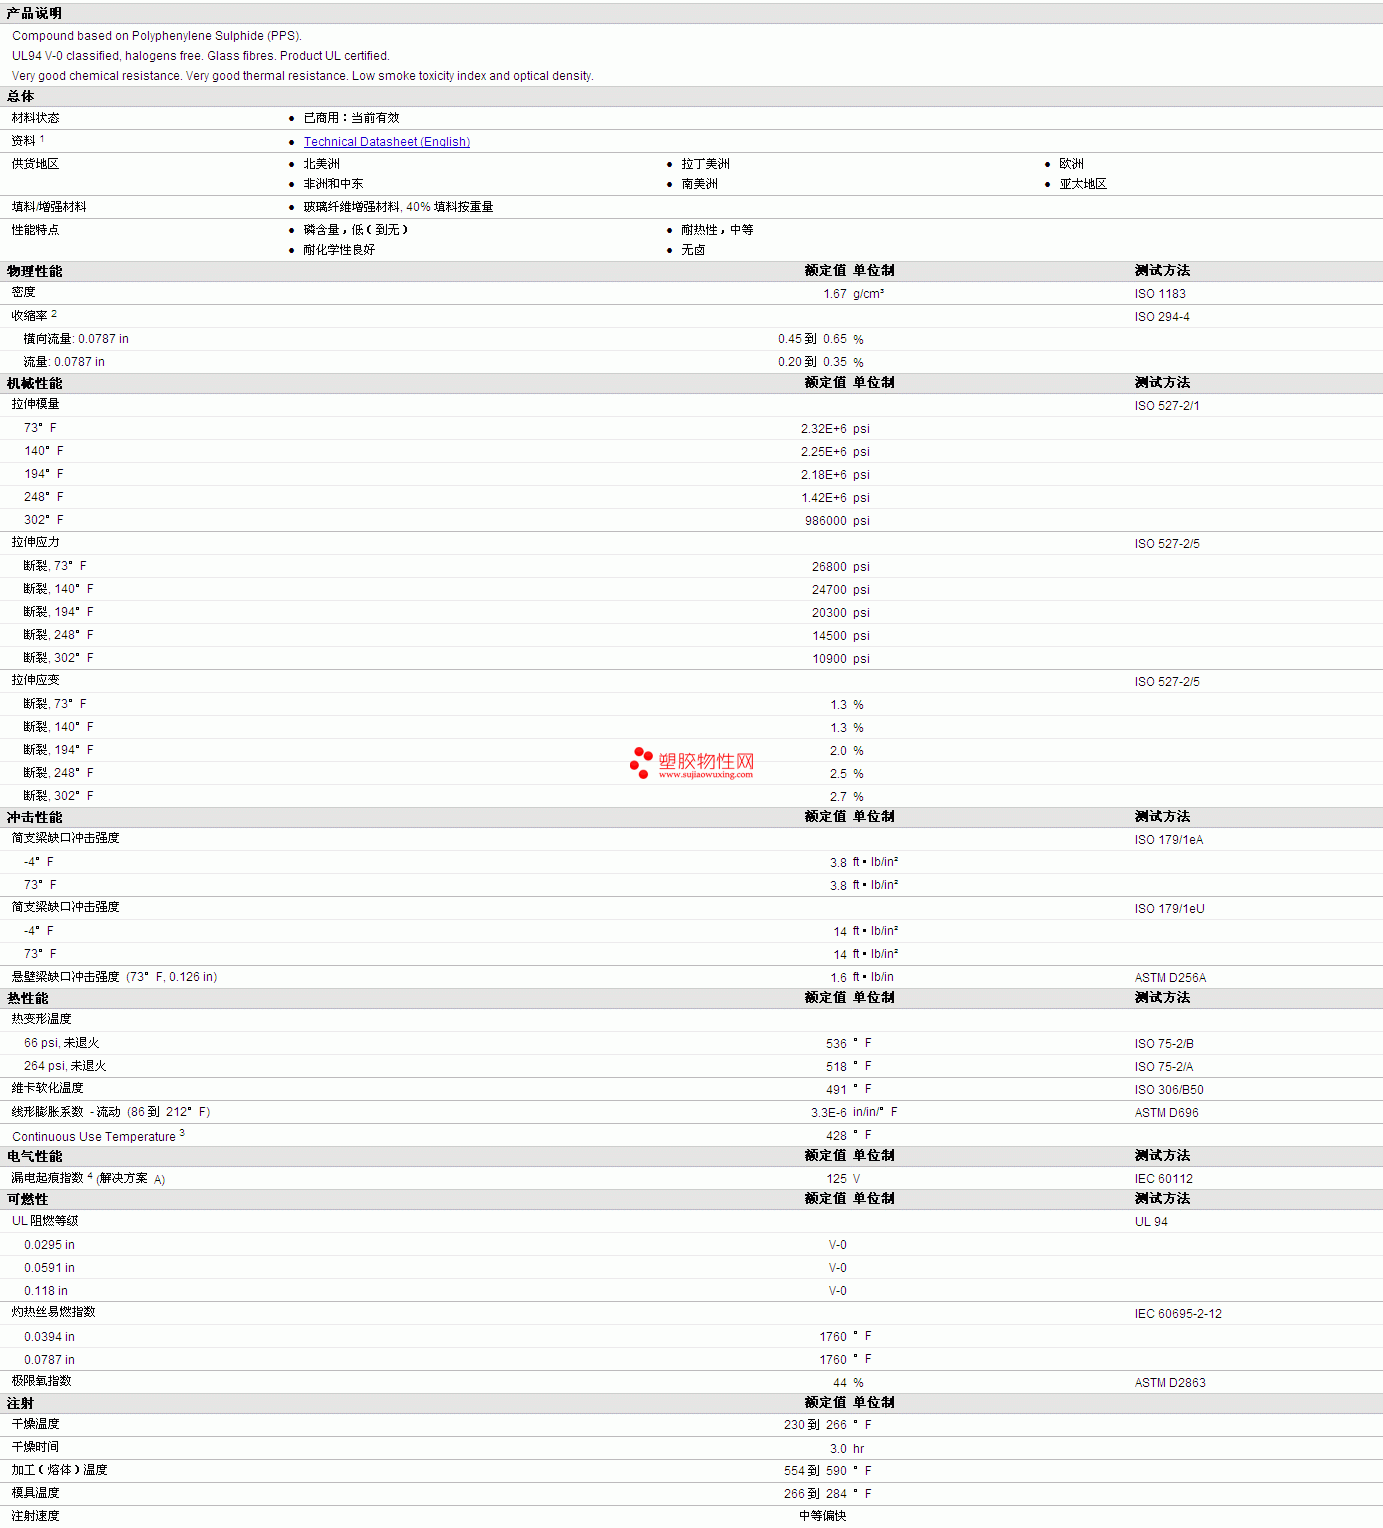Click the Continuous Use Temperature label
Screen dimensions: 1383x1528
(x=94, y=1137)
